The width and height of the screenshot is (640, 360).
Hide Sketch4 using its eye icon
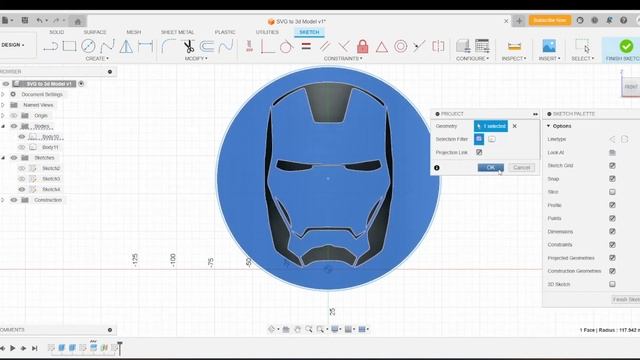(22, 189)
